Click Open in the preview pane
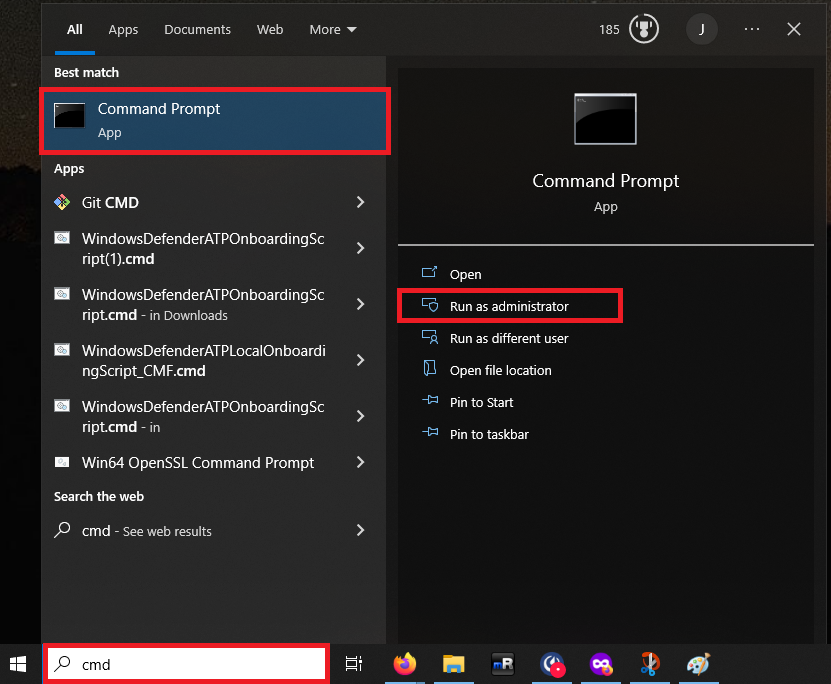 click(x=465, y=274)
